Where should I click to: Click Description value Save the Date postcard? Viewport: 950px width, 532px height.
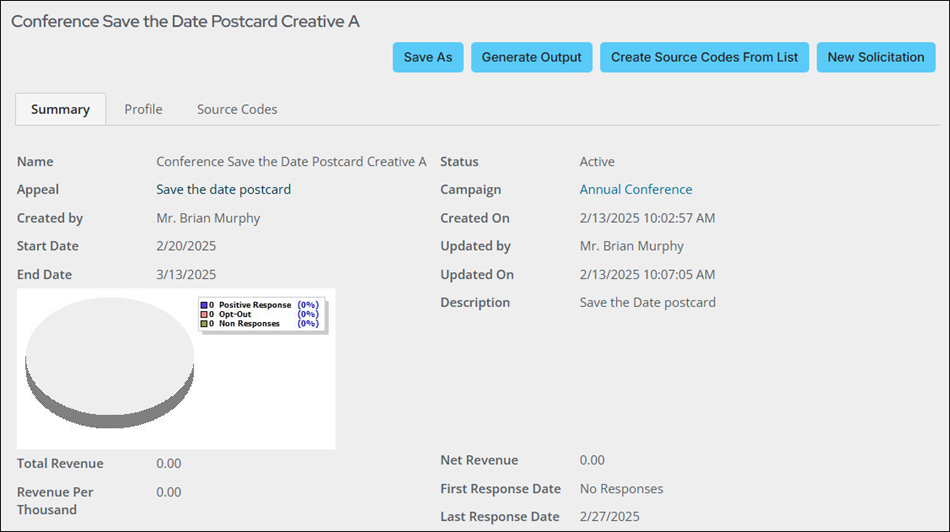point(647,302)
